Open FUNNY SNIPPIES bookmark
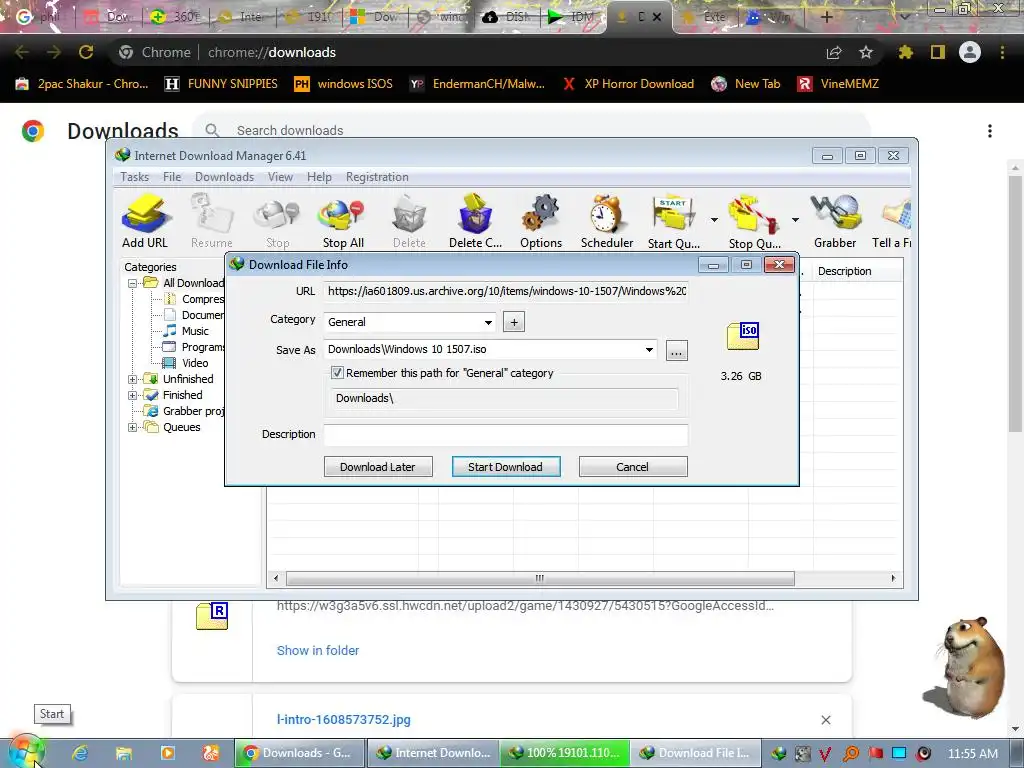Image resolution: width=1024 pixels, height=768 pixels. click(221, 84)
